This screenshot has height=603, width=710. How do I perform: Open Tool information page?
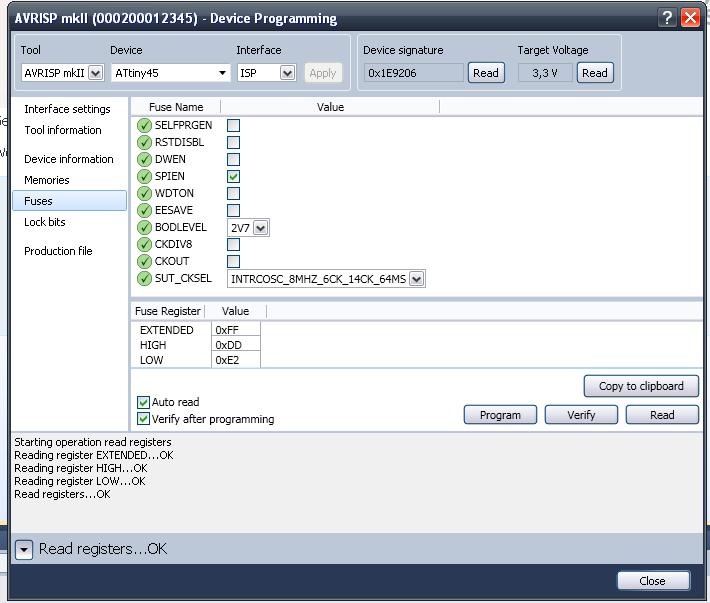click(63, 130)
